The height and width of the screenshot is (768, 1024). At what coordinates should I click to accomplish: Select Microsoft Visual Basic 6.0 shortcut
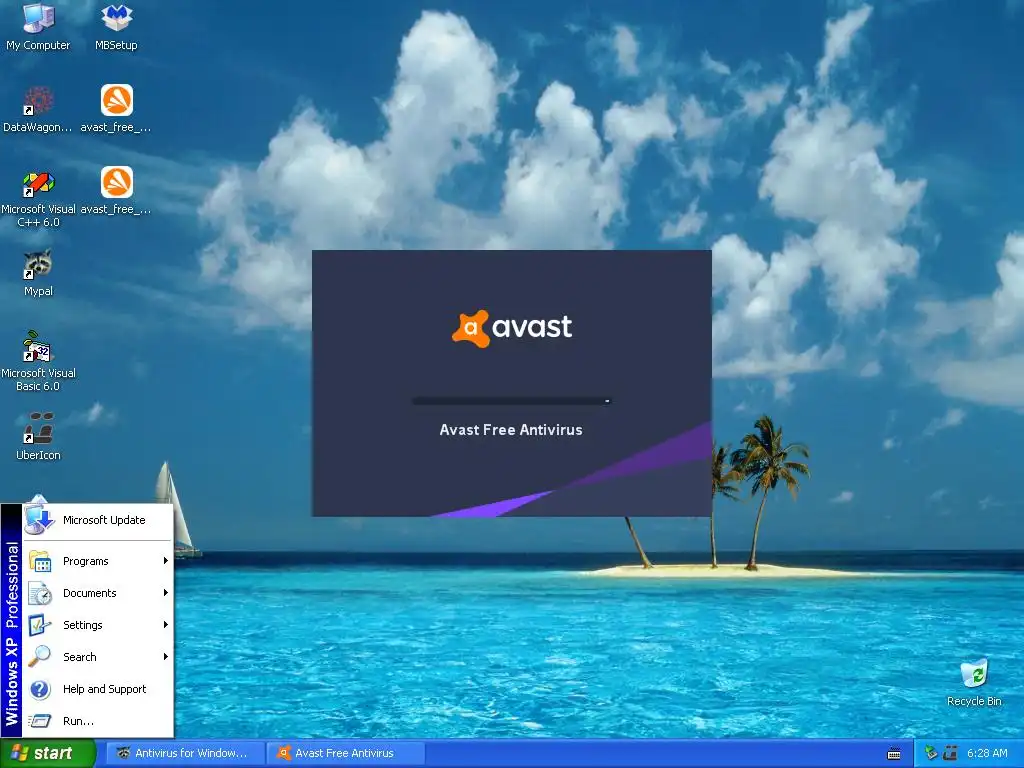tap(38, 361)
